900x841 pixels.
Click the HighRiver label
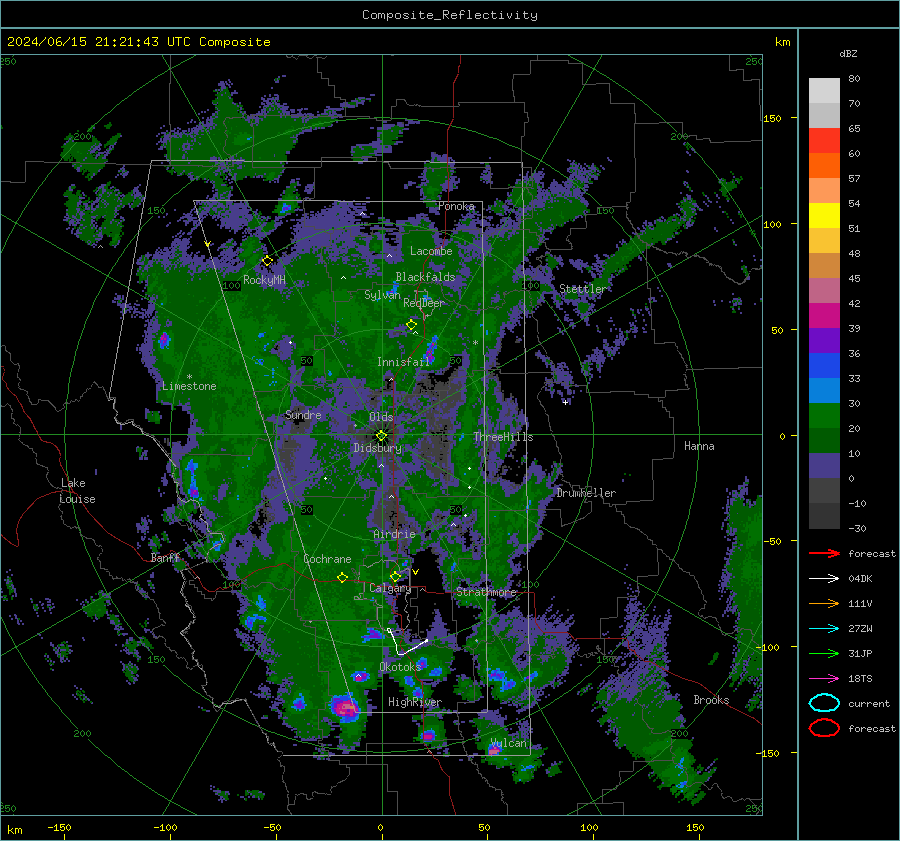click(415, 702)
